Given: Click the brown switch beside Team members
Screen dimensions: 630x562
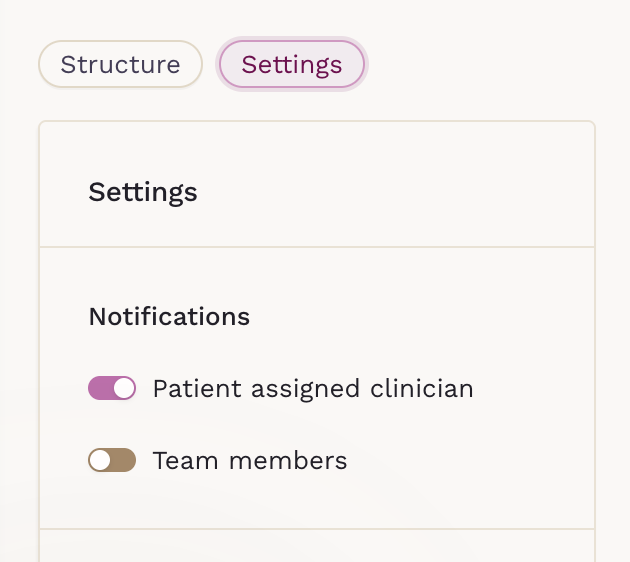Looking at the screenshot, I should pyautogui.click(x=112, y=460).
